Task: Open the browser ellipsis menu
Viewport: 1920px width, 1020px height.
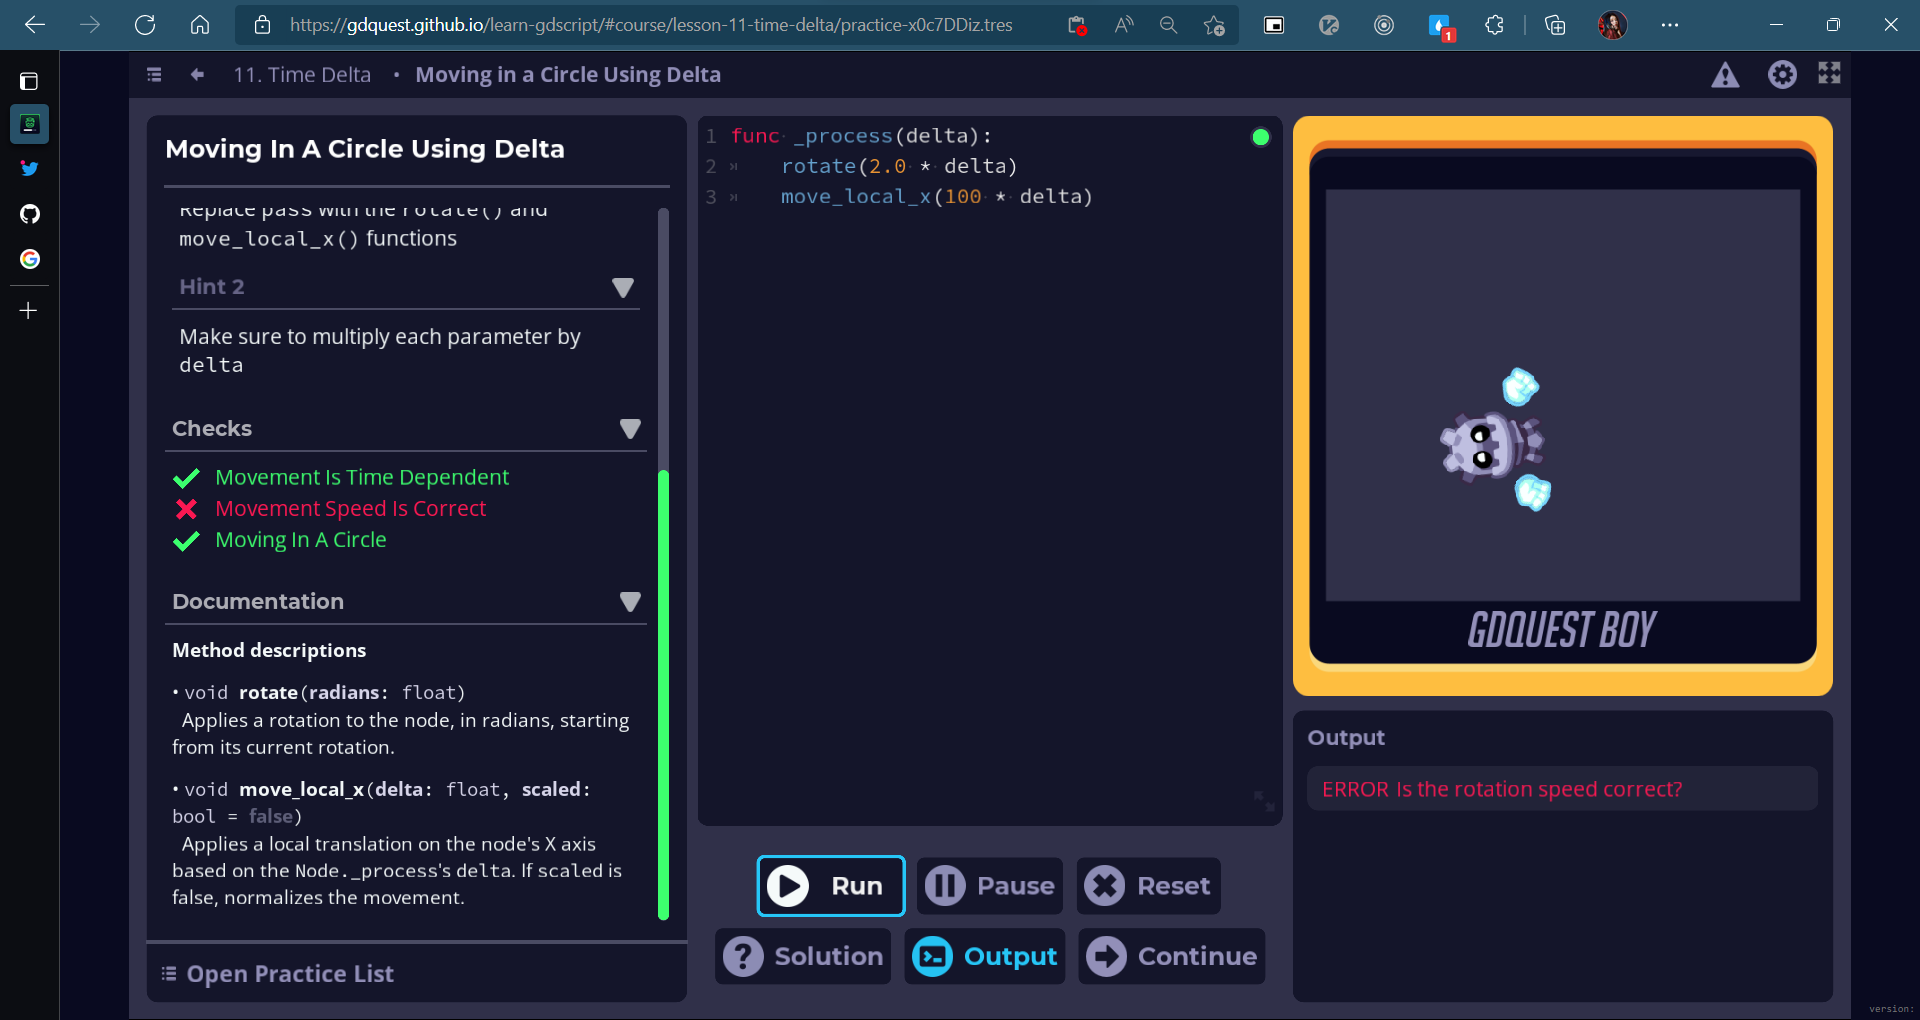Action: pyautogui.click(x=1668, y=25)
